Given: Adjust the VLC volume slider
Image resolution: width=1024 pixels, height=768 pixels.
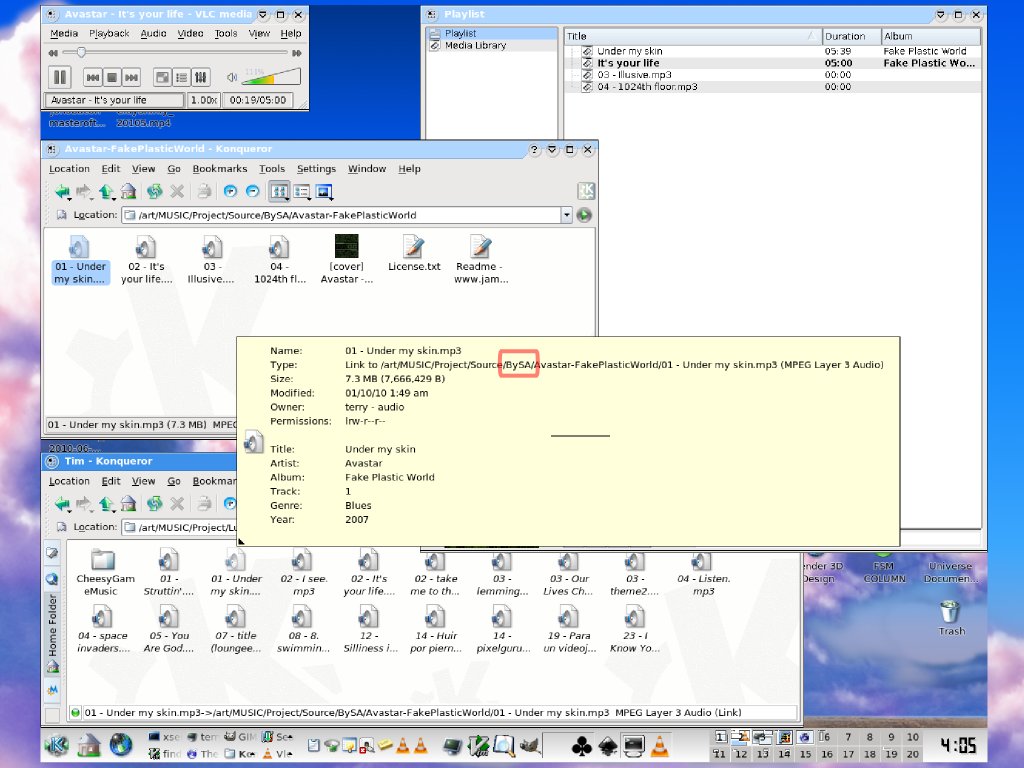Looking at the screenshot, I should [x=271, y=77].
